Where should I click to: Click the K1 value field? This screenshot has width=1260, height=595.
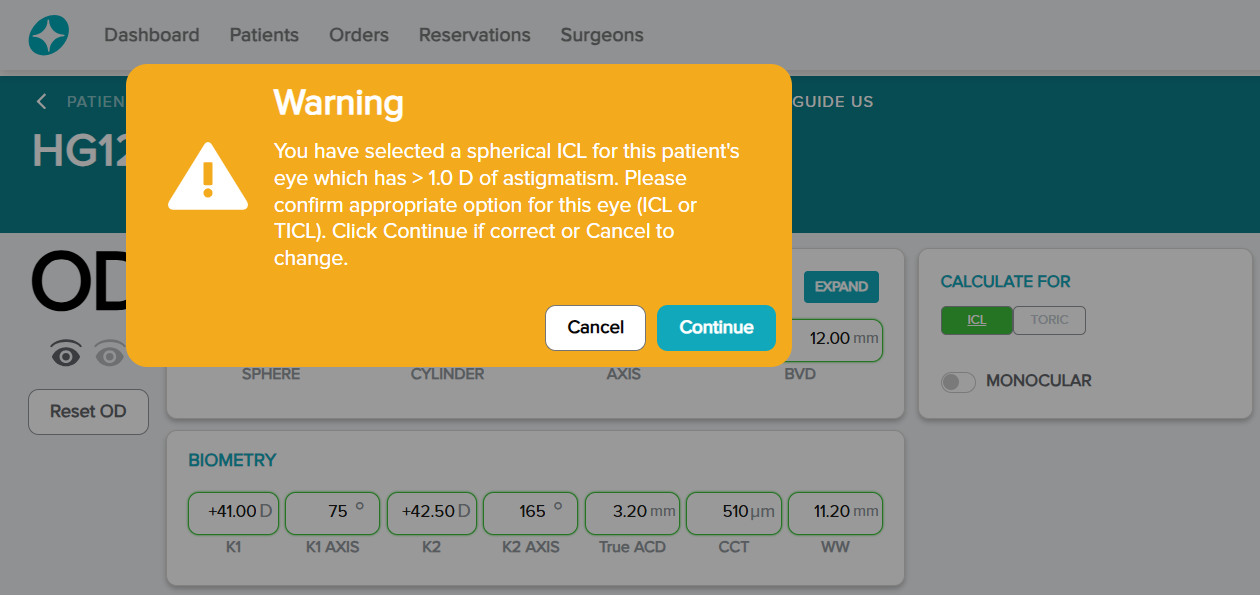click(233, 512)
